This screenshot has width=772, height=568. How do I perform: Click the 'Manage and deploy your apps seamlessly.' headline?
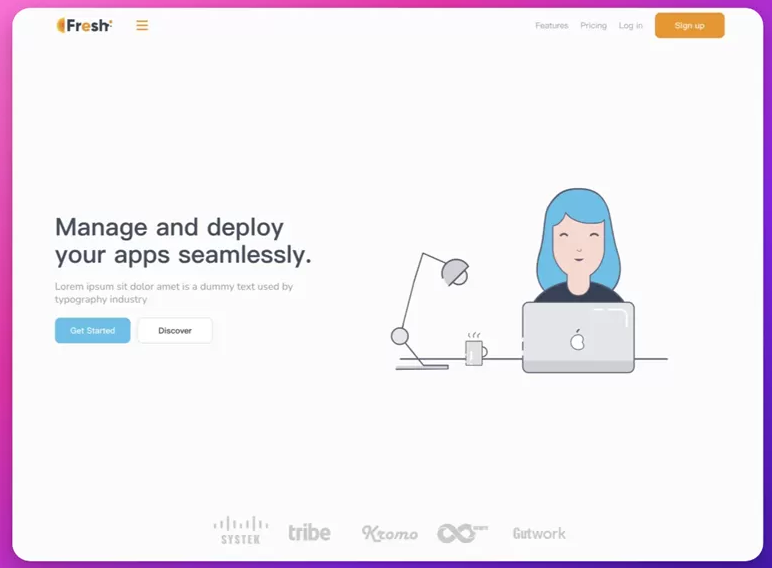[x=183, y=241]
